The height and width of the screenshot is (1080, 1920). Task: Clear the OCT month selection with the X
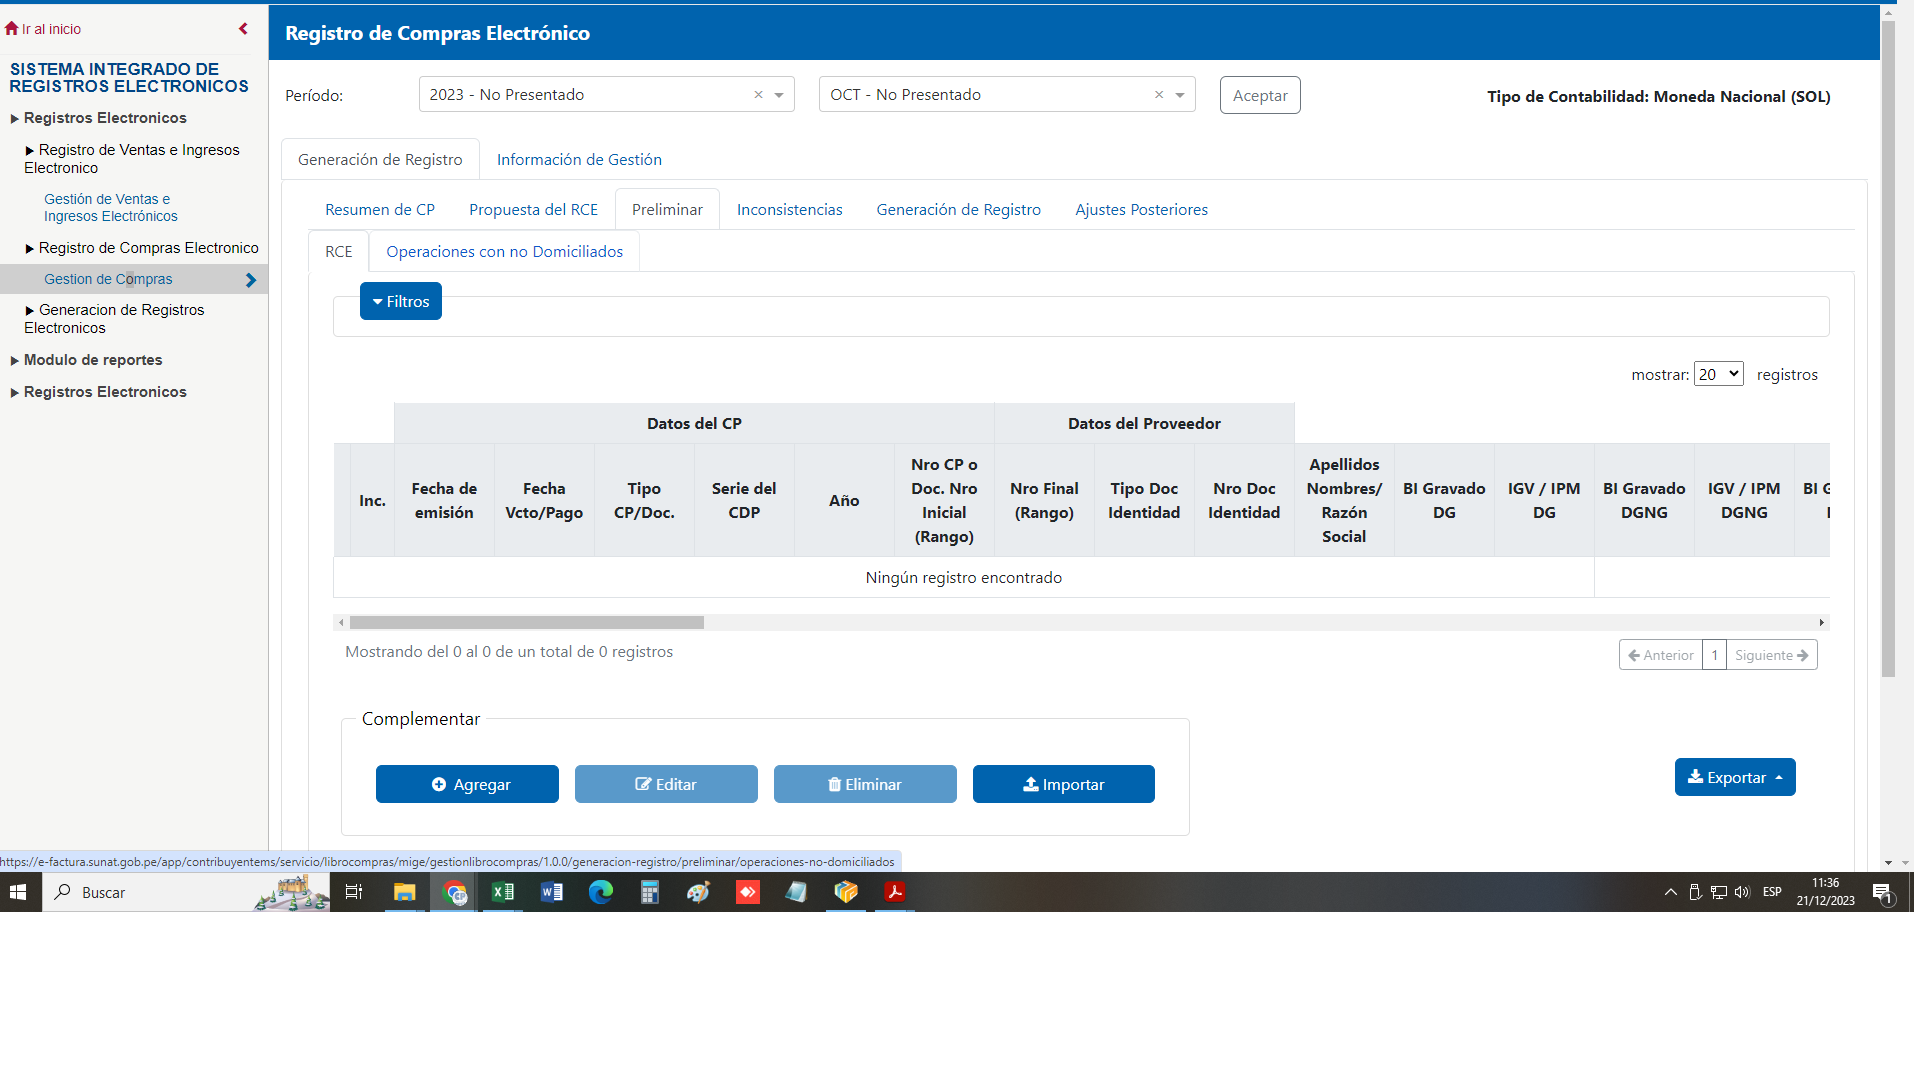click(x=1159, y=95)
